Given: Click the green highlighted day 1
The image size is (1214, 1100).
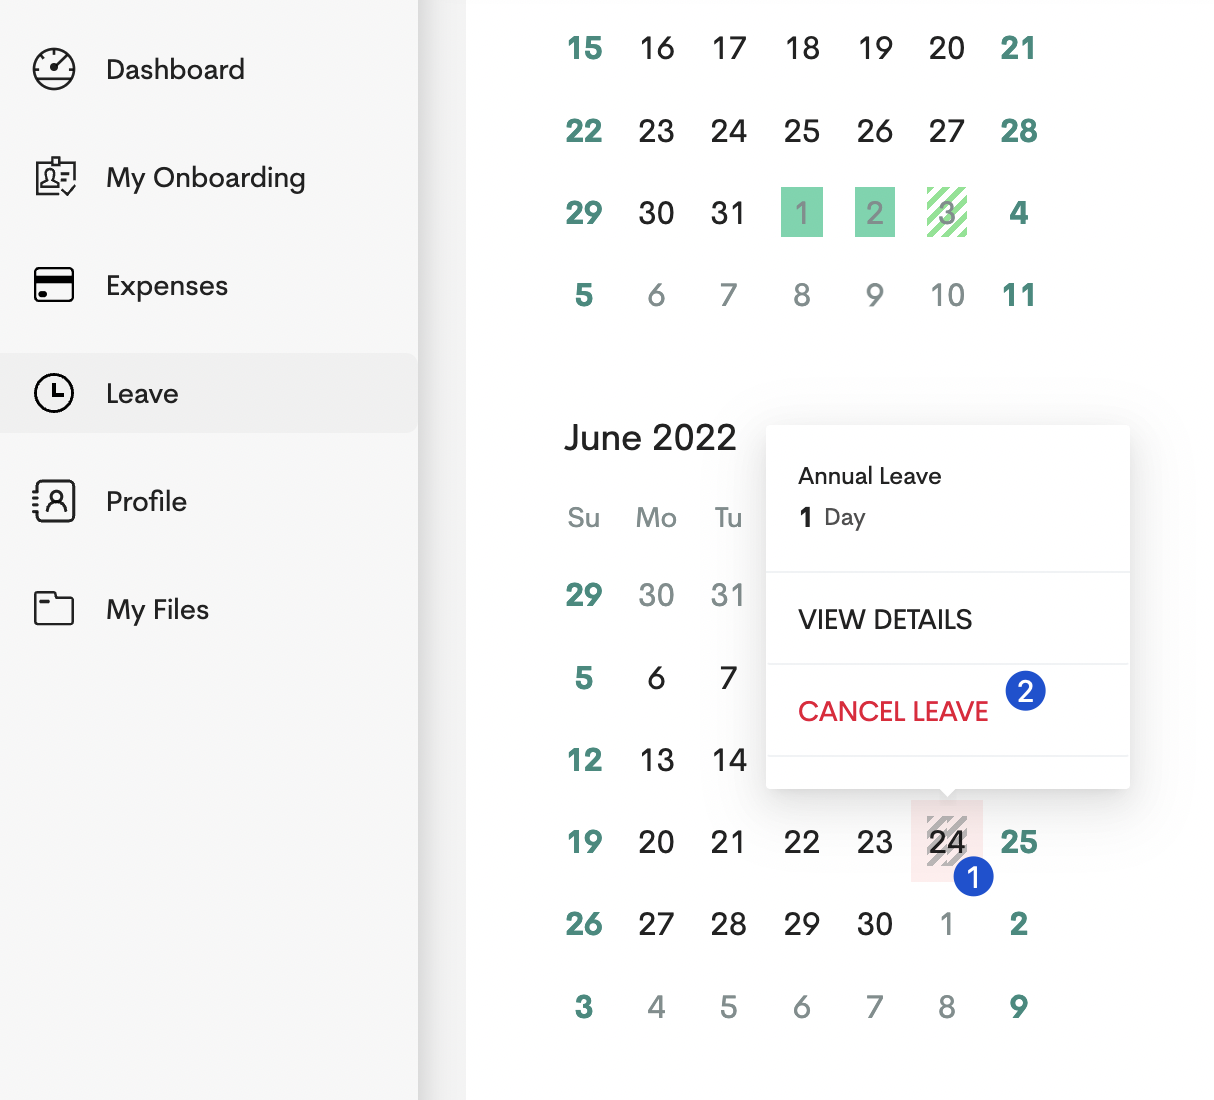Looking at the screenshot, I should [x=802, y=212].
